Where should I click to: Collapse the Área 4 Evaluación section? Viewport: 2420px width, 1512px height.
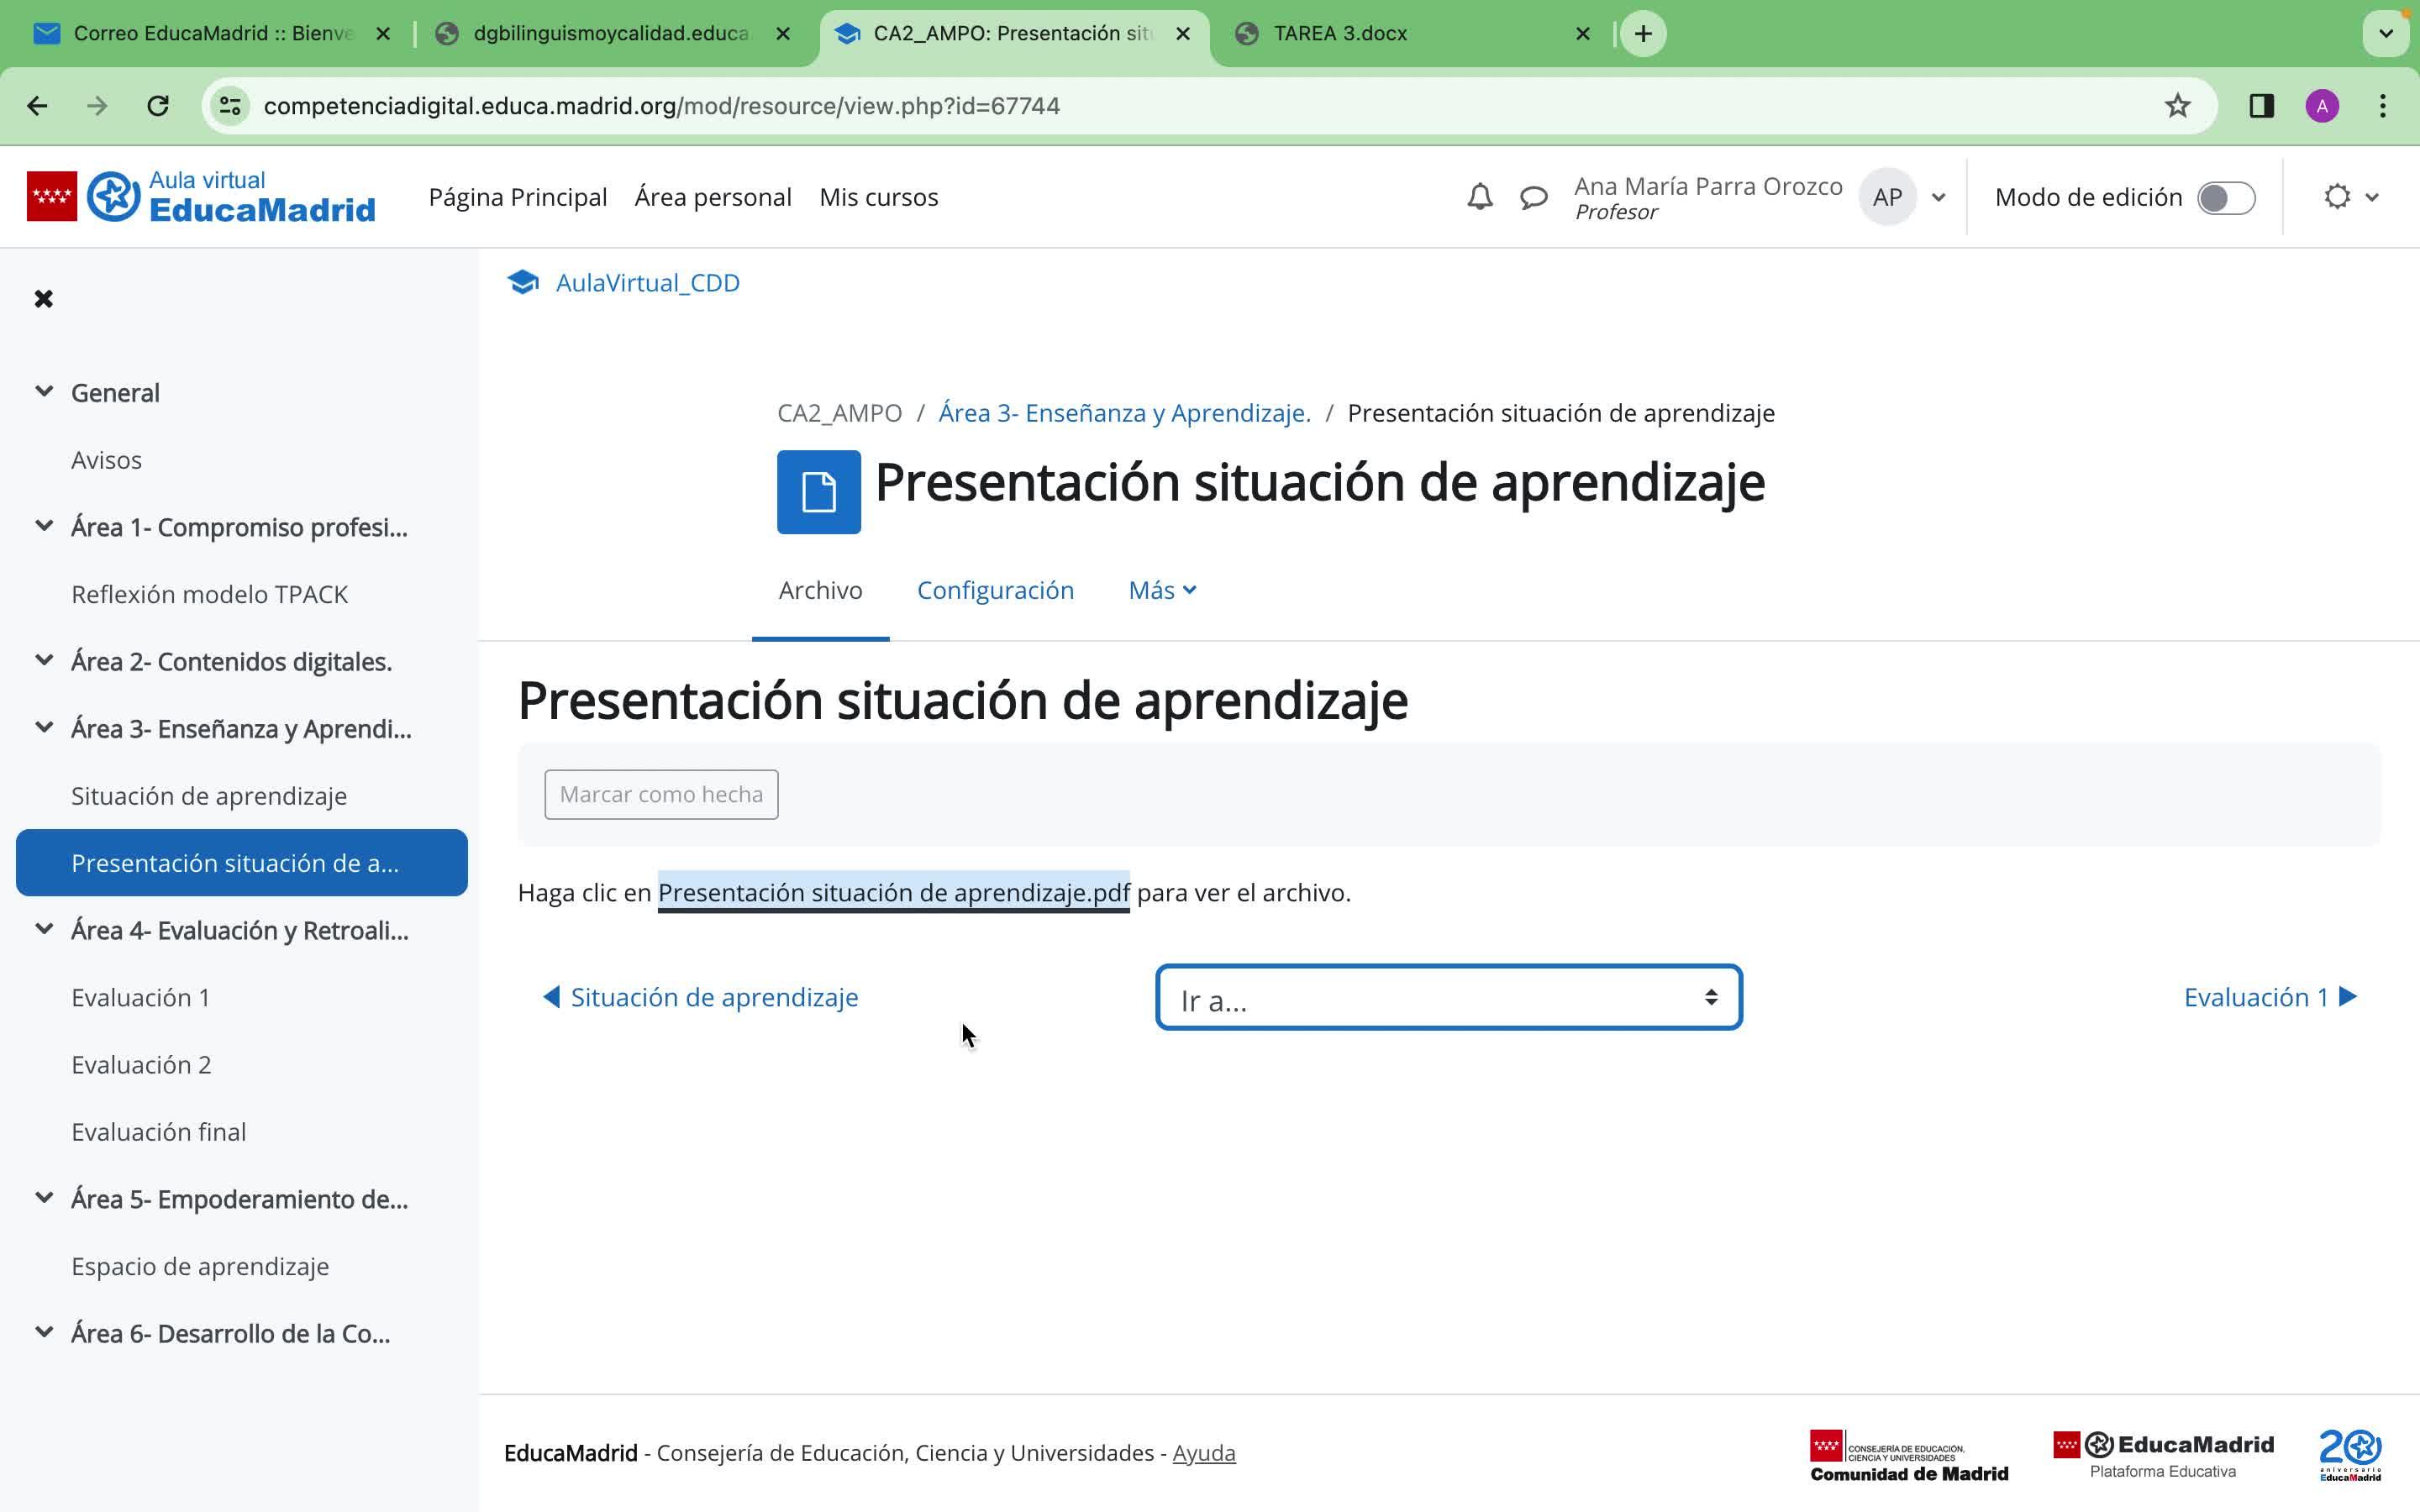tap(44, 930)
